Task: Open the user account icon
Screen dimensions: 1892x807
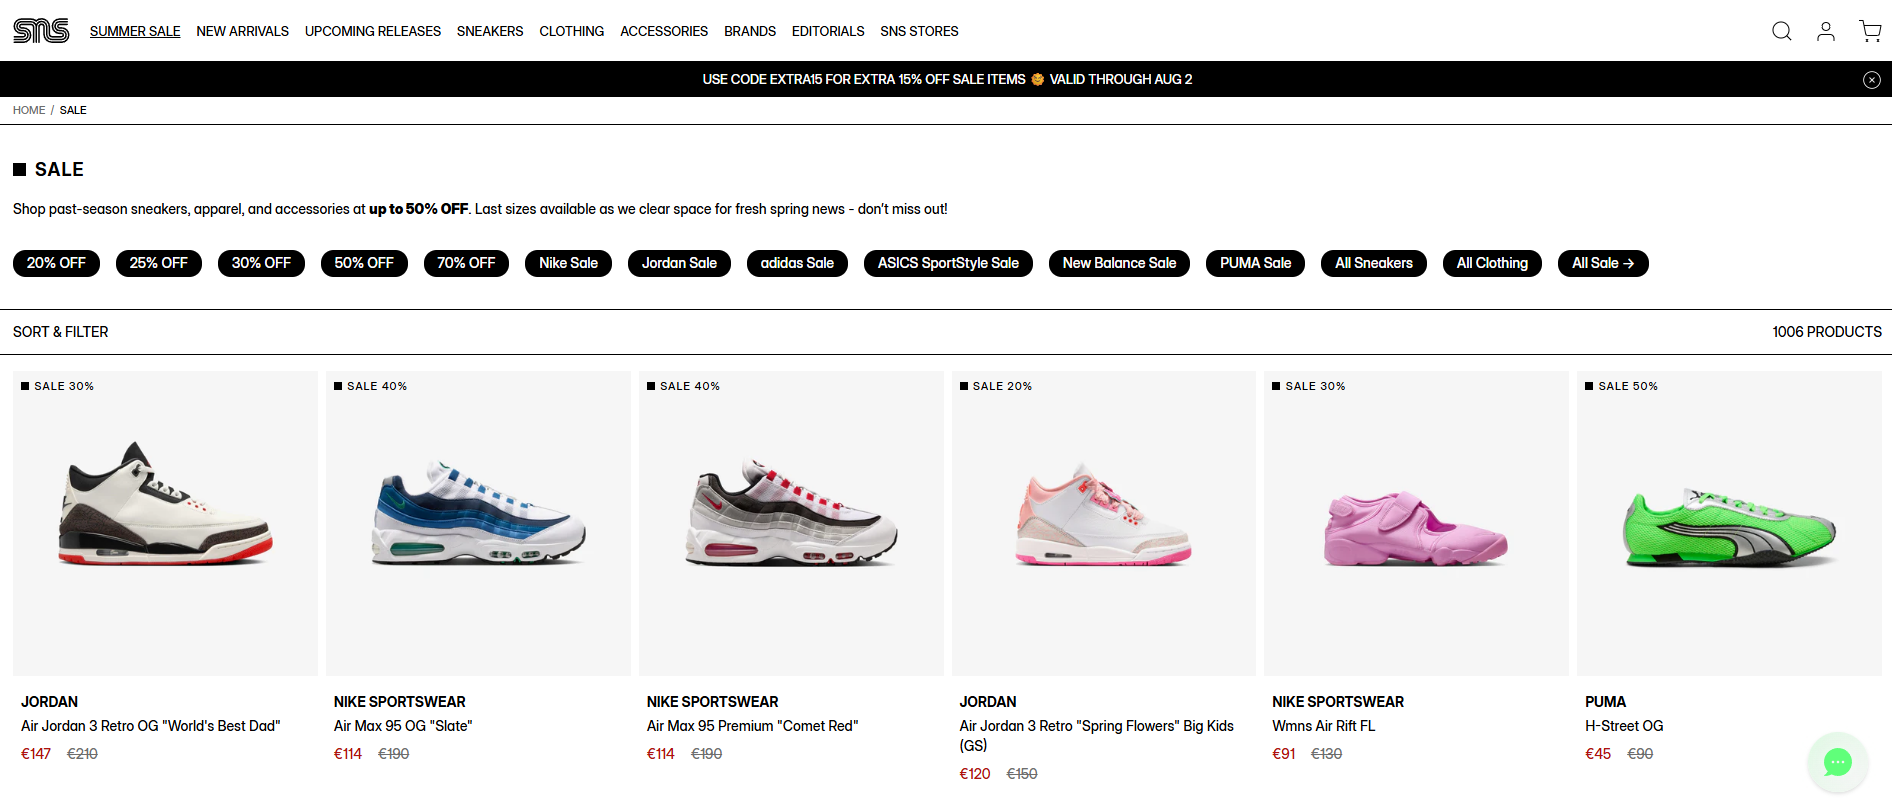Action: [x=1826, y=31]
